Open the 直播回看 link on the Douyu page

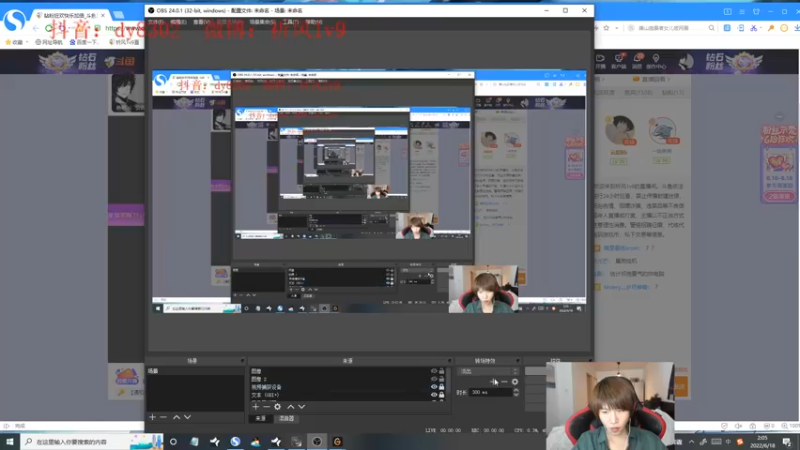click(652, 79)
